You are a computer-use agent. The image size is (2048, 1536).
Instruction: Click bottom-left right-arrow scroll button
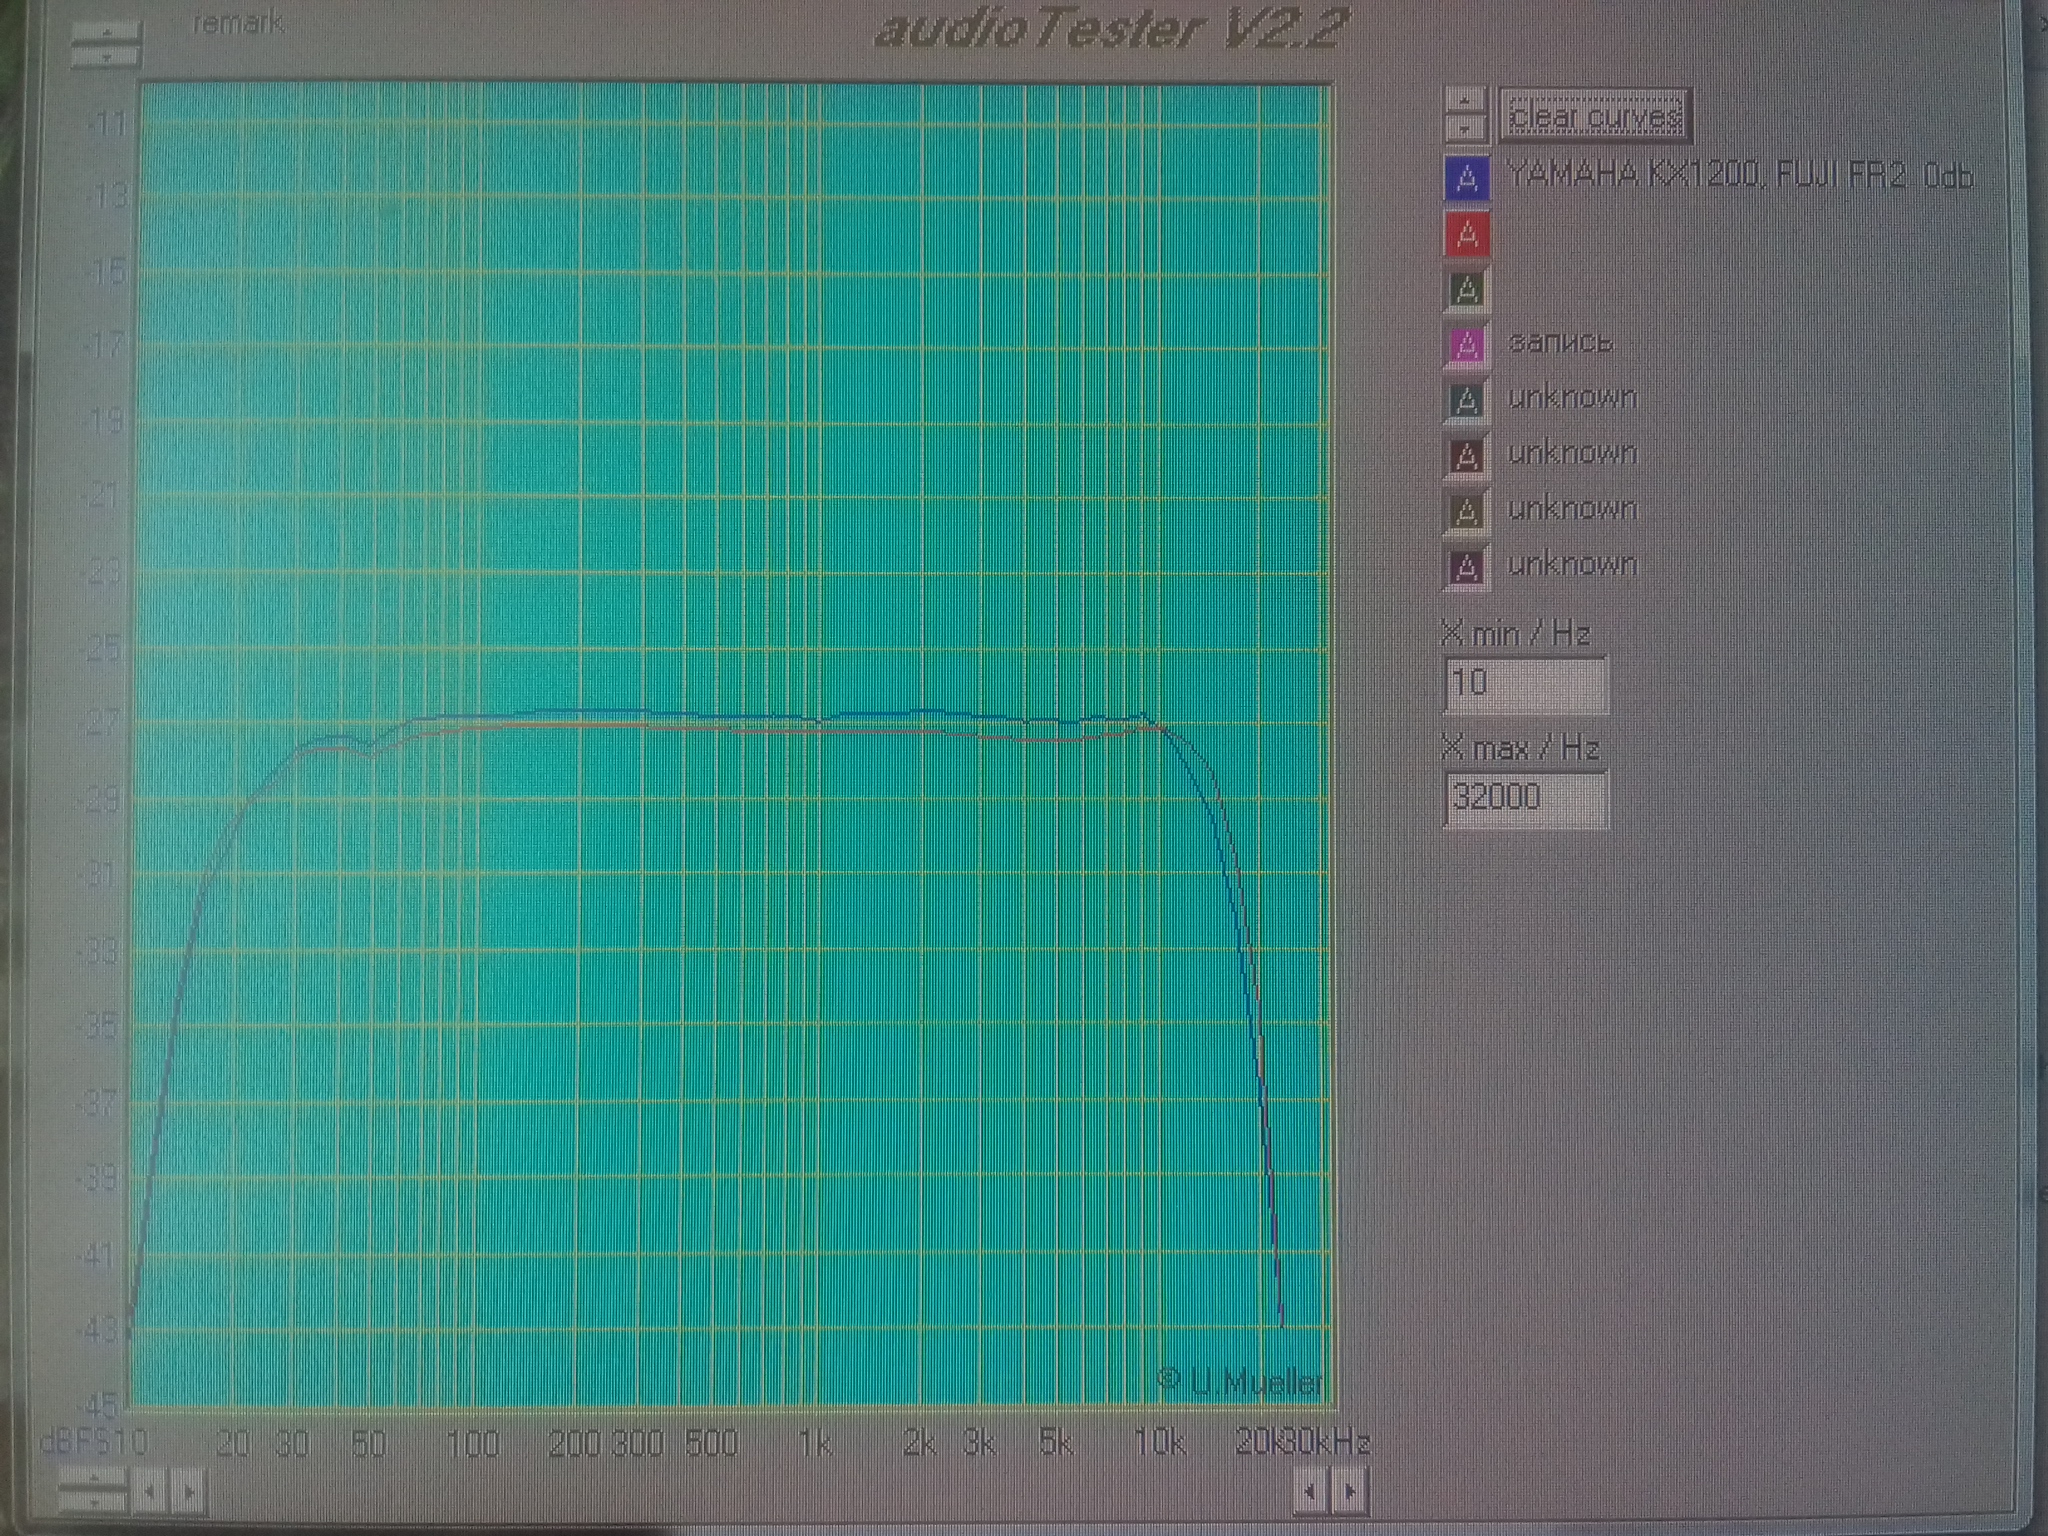(189, 1492)
